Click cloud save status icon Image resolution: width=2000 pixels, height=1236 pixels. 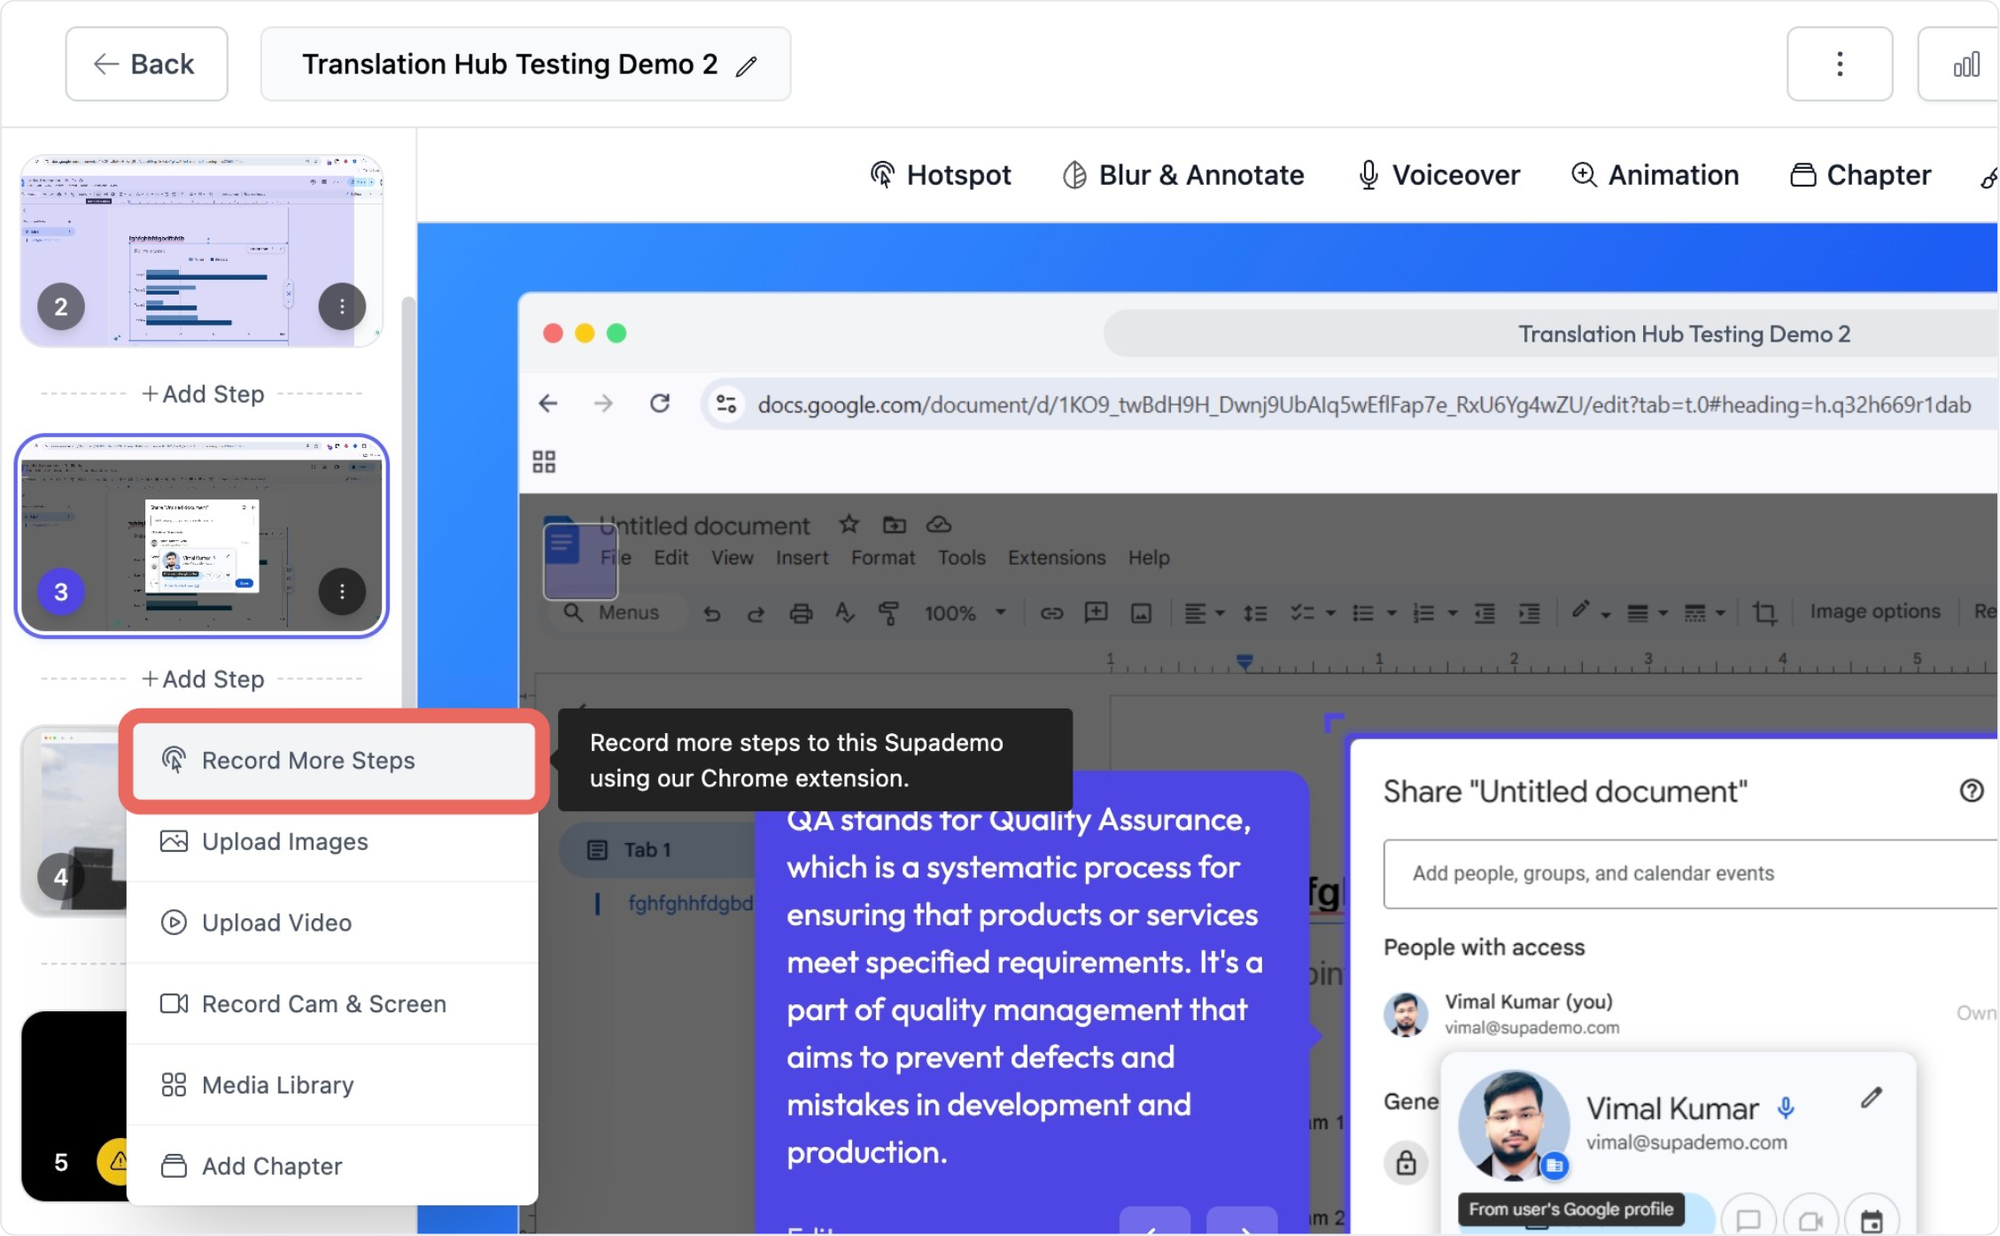tap(939, 524)
